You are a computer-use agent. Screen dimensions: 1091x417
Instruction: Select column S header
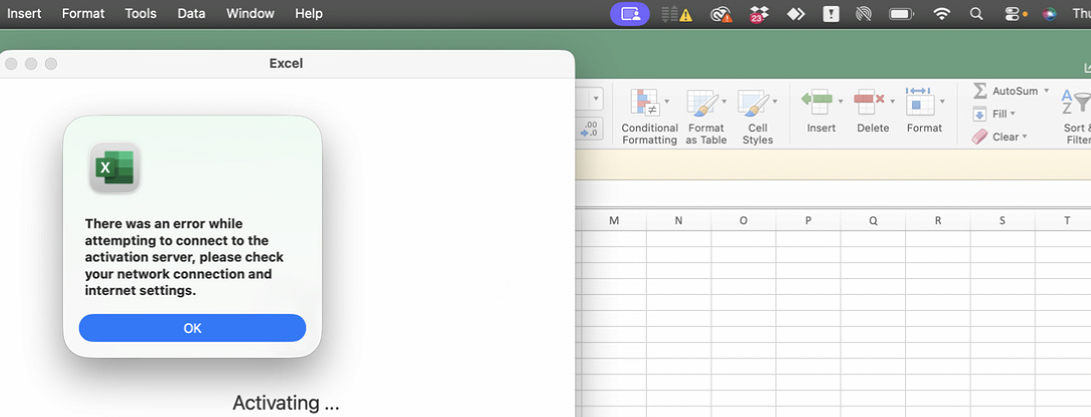[1002, 221]
